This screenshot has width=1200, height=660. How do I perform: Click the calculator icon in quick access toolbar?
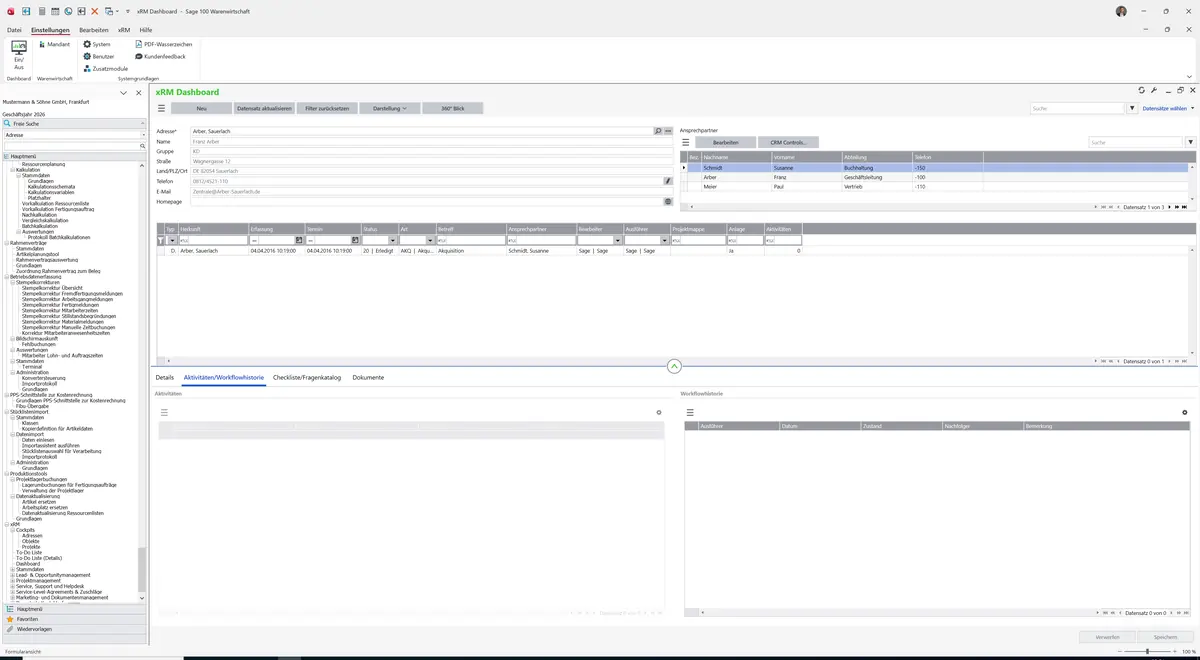tap(41, 10)
